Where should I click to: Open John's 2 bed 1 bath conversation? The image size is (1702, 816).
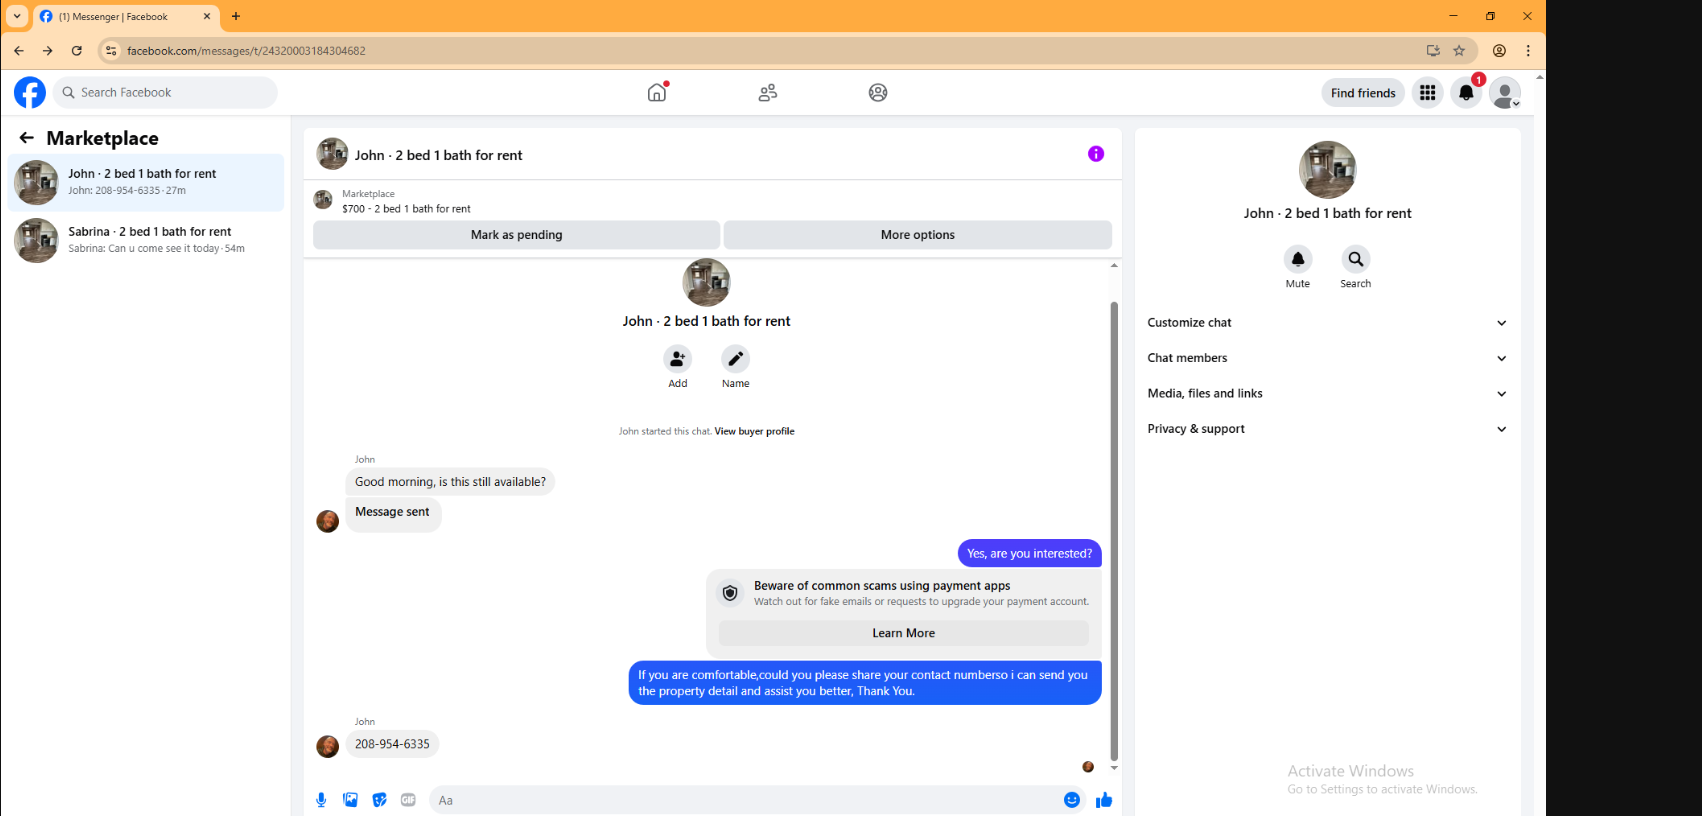coord(146,182)
